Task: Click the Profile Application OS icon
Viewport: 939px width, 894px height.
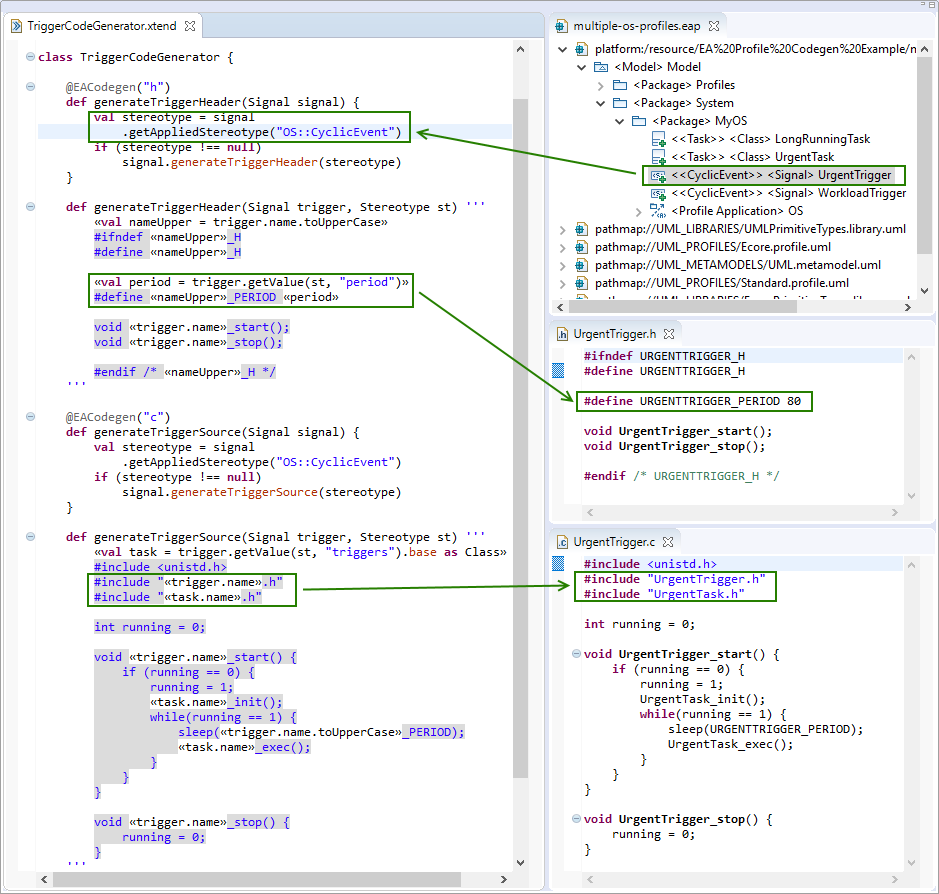Action: pyautogui.click(x=658, y=211)
